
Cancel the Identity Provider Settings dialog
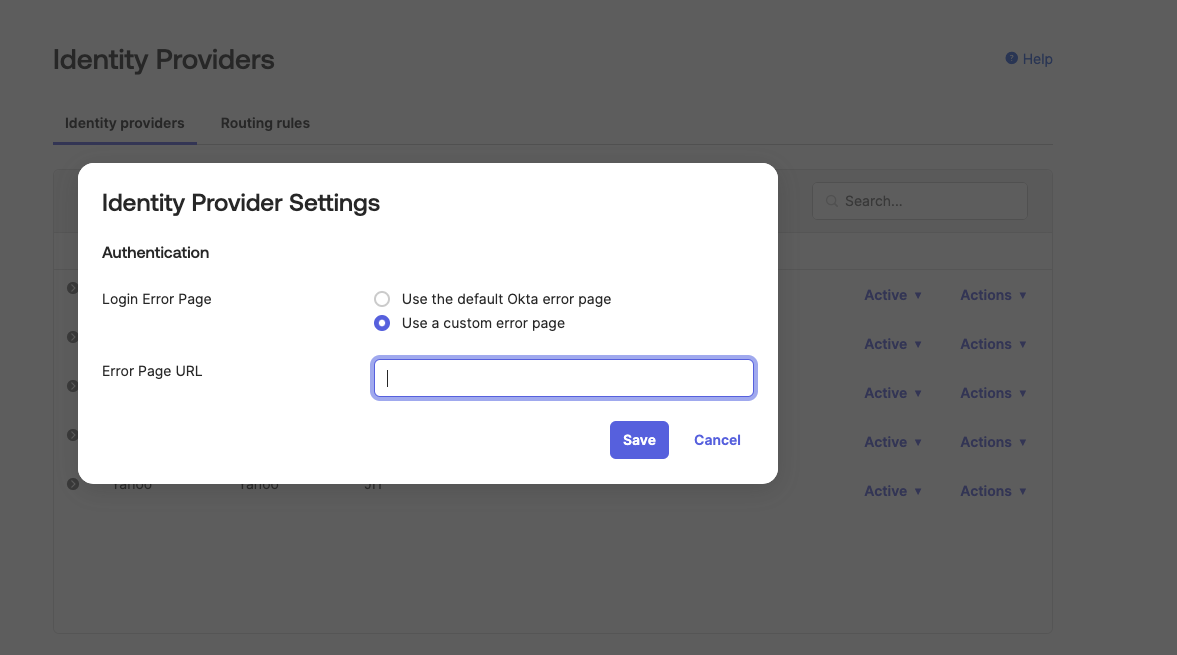click(x=717, y=440)
